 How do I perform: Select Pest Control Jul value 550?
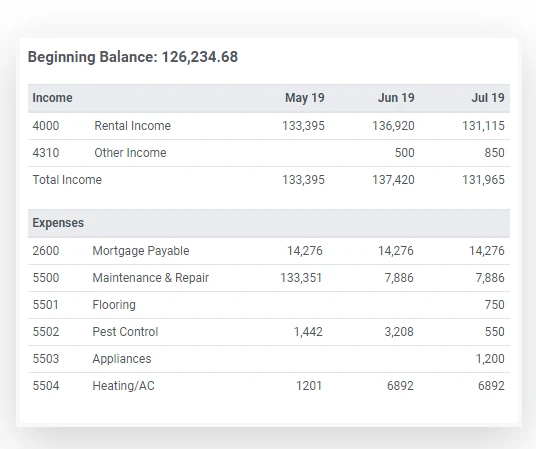tap(495, 332)
